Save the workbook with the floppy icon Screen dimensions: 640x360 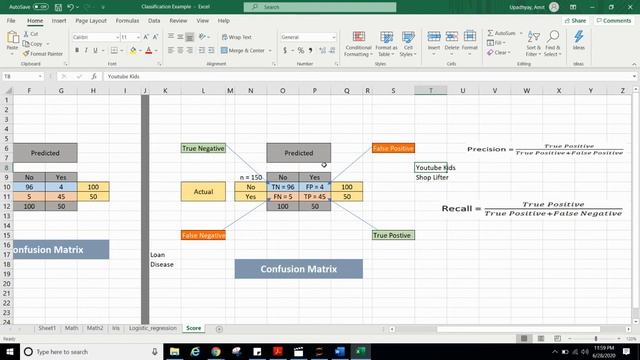tap(58, 7)
